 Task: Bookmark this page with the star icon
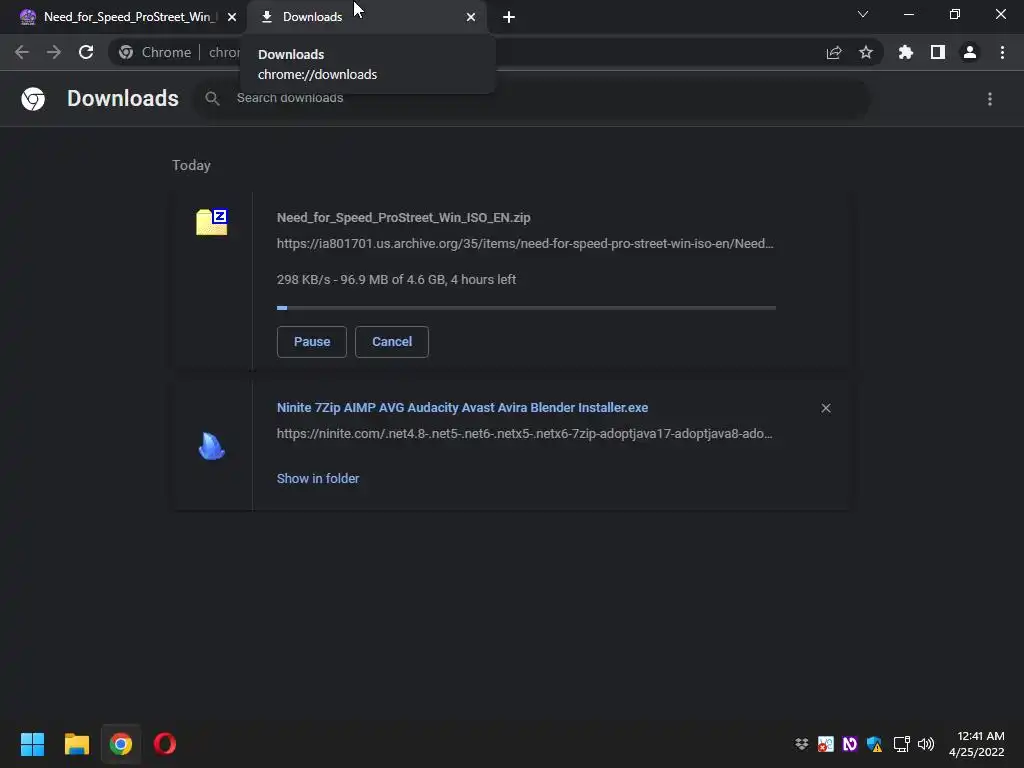click(x=866, y=52)
